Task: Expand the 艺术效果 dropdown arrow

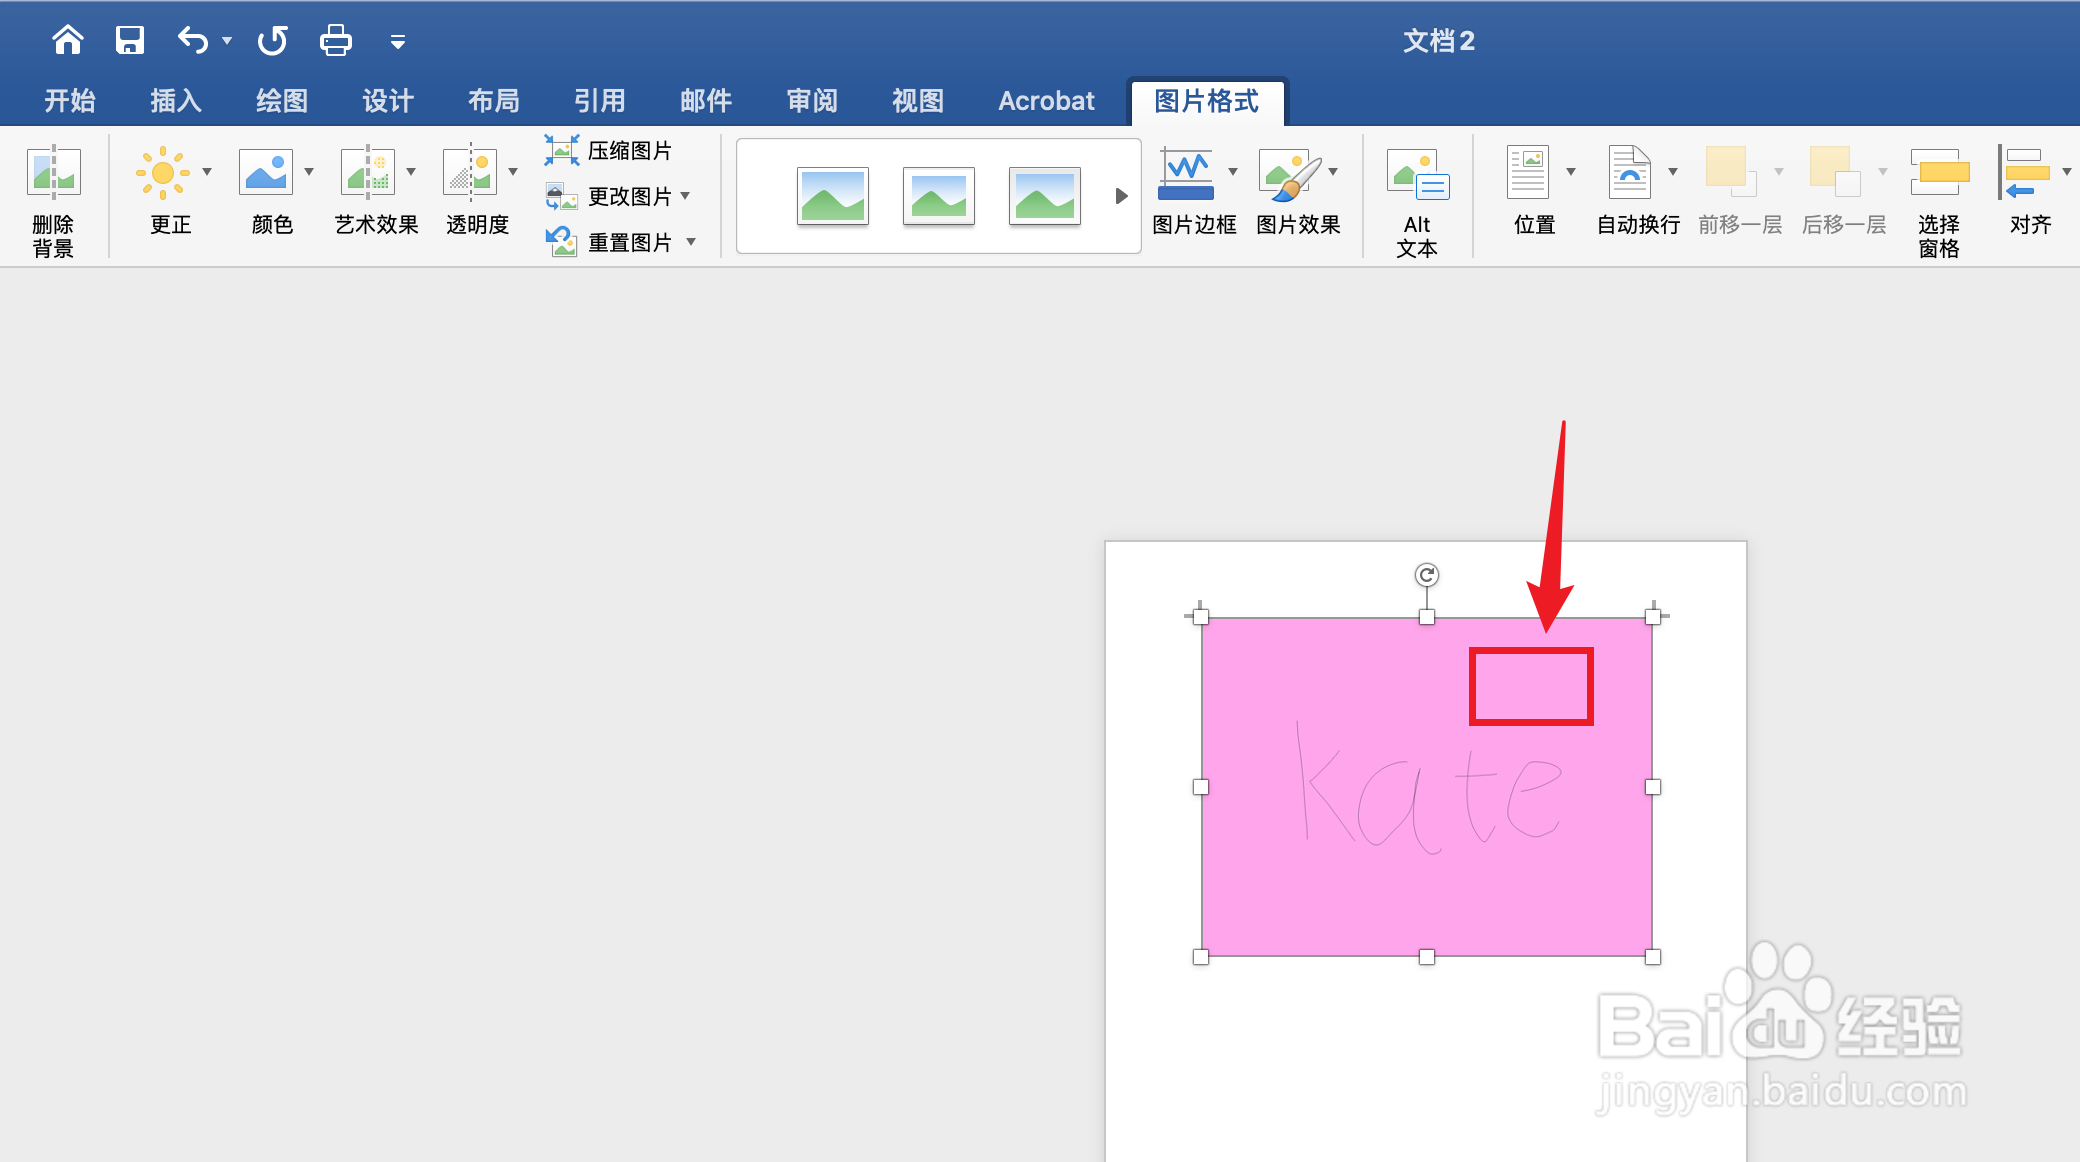Action: coord(411,172)
